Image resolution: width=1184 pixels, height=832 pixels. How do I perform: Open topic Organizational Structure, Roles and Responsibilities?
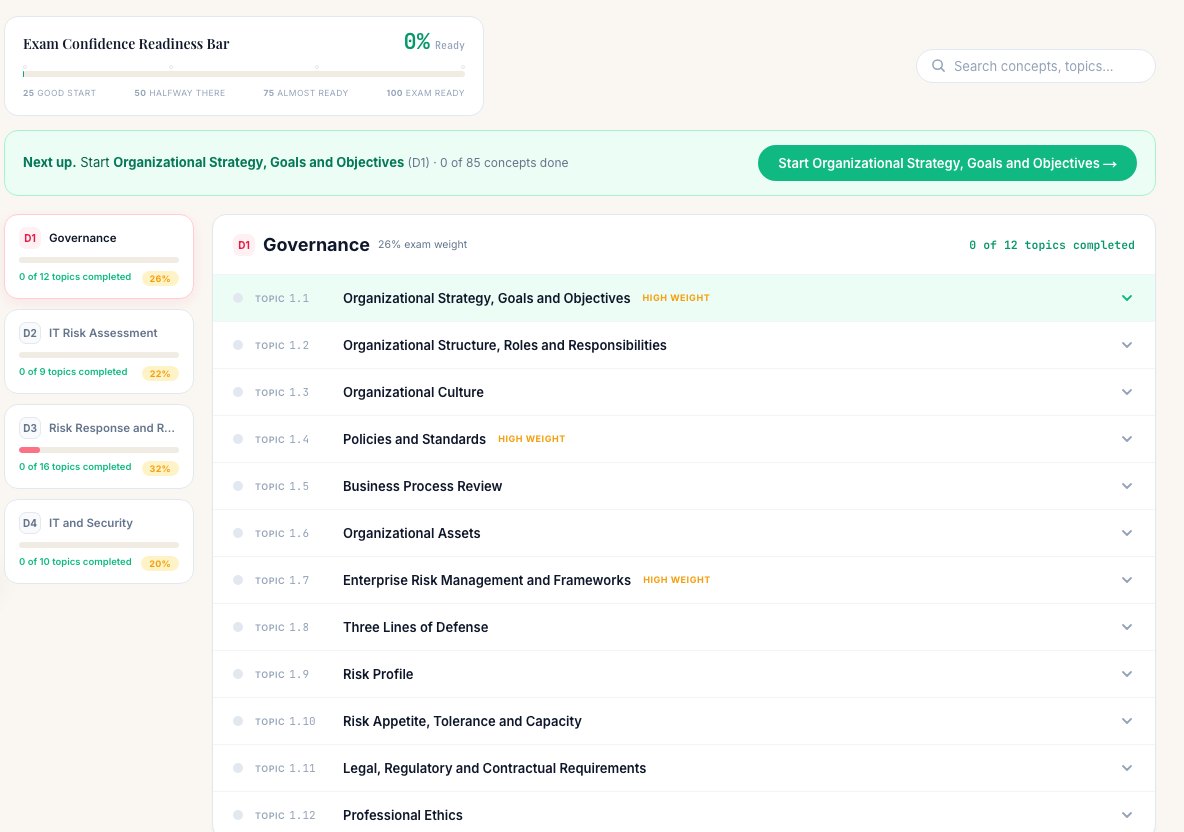(504, 345)
